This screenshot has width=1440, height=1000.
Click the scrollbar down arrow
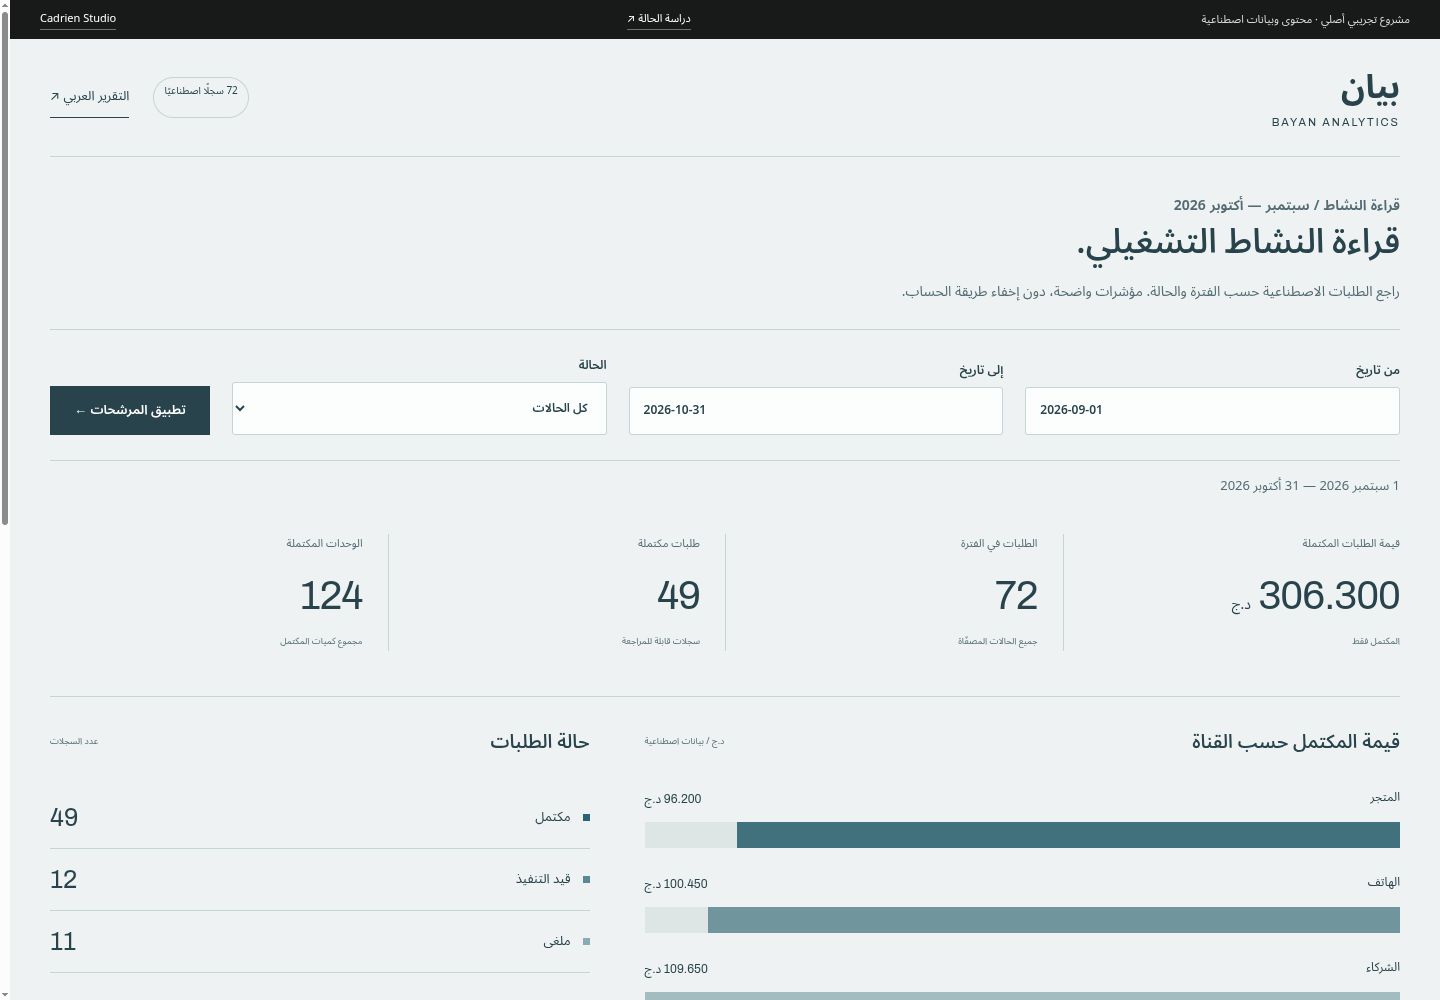pos(5,995)
